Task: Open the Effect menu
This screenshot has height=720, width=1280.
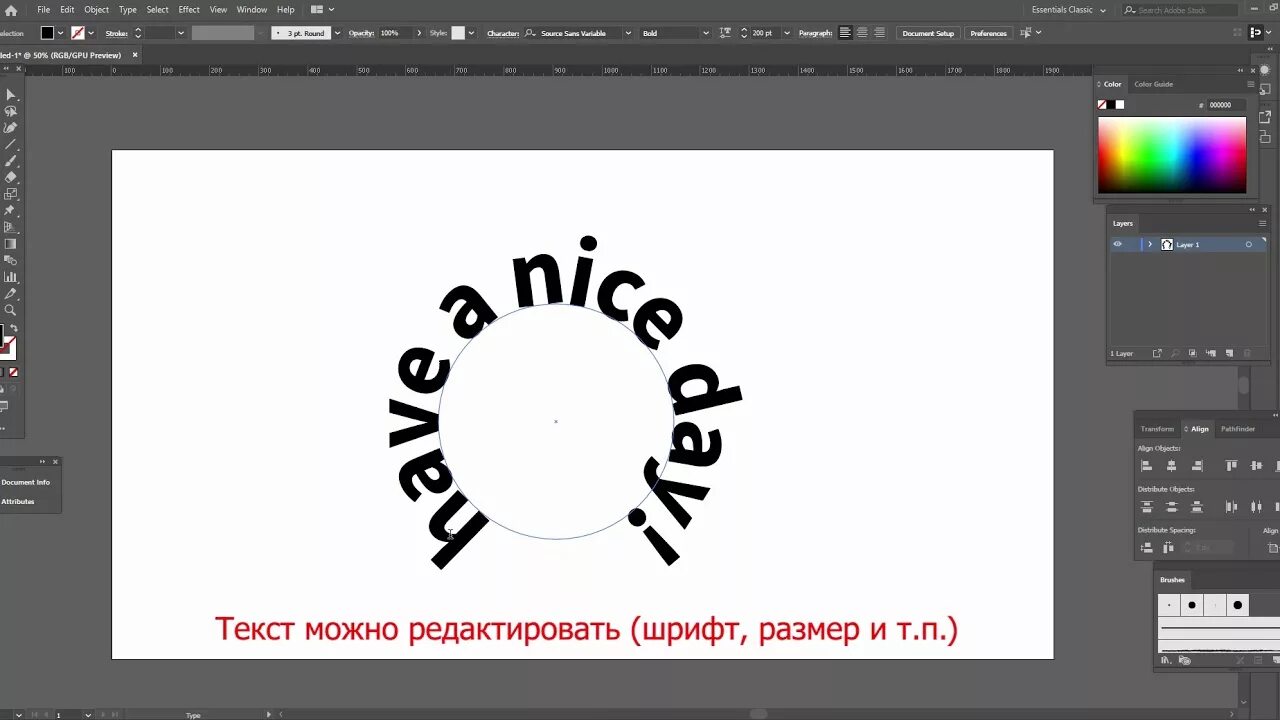Action: coord(189,10)
